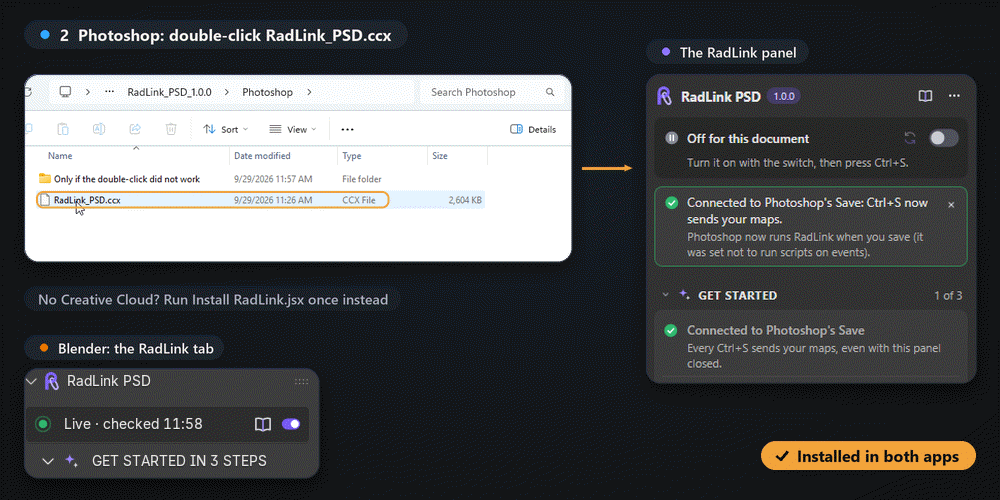Click the sparkle icon beside GET STARTED heading

click(684, 295)
